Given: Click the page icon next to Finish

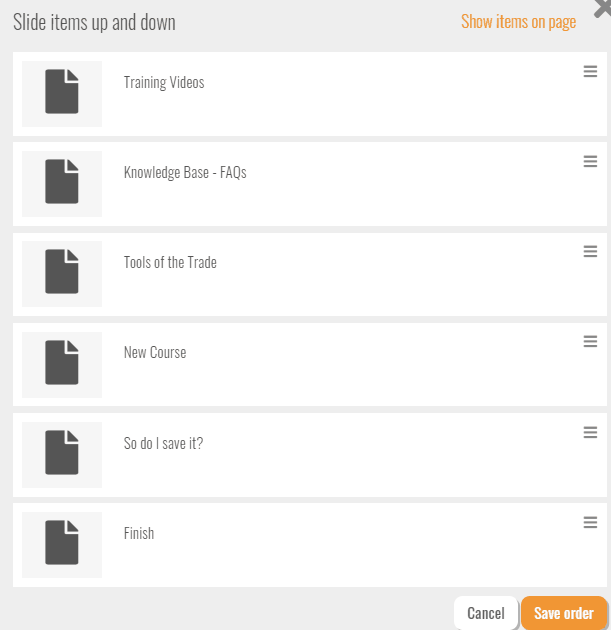Looking at the screenshot, I should [x=62, y=542].
